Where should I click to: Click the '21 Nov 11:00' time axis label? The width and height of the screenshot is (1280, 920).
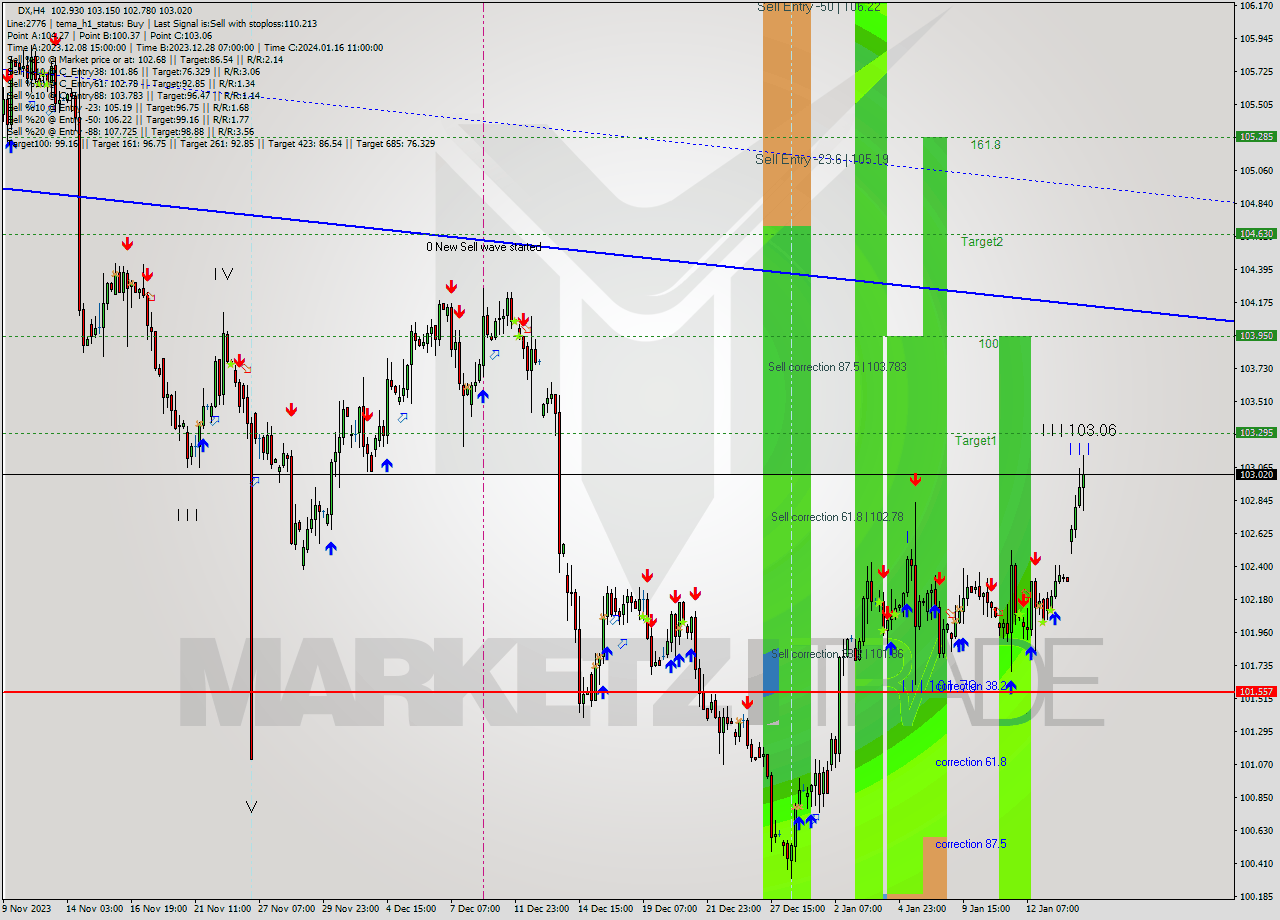point(222,909)
